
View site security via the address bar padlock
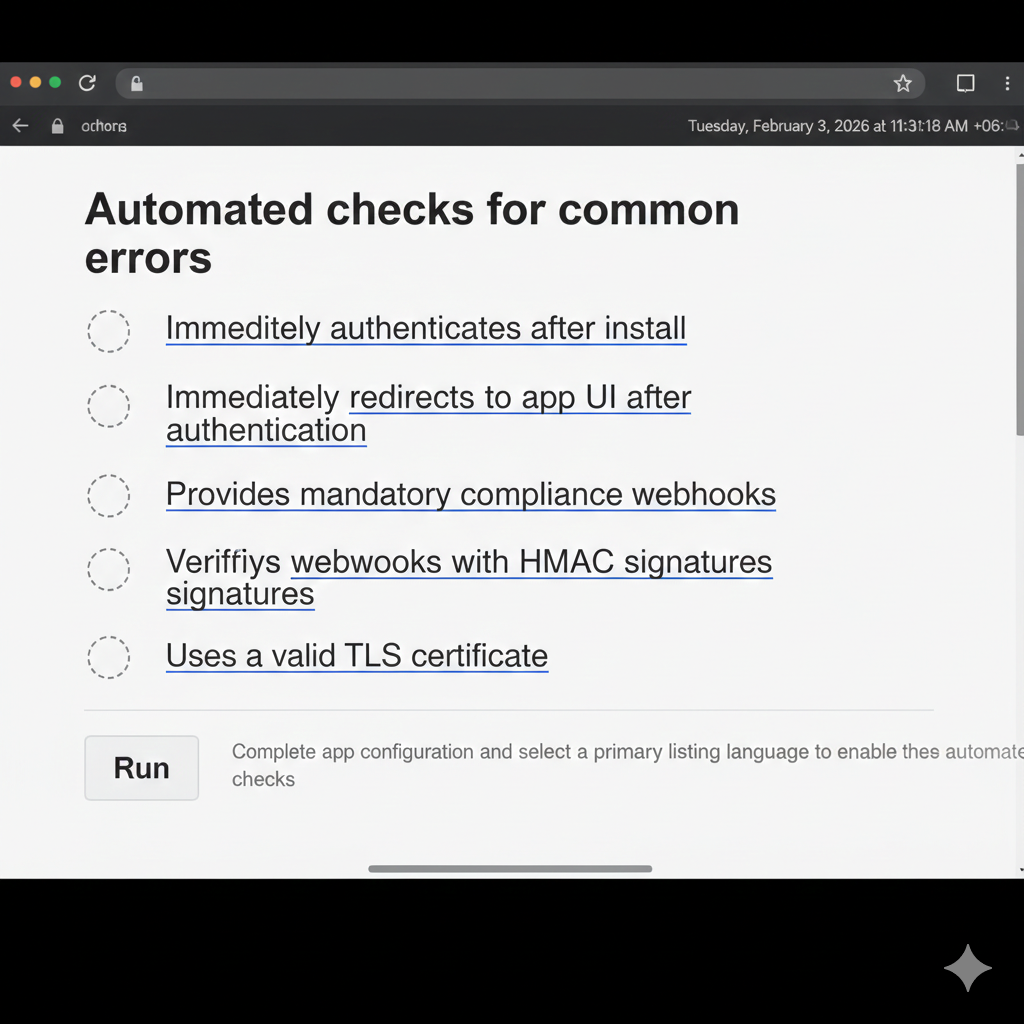pyautogui.click(x=136, y=84)
